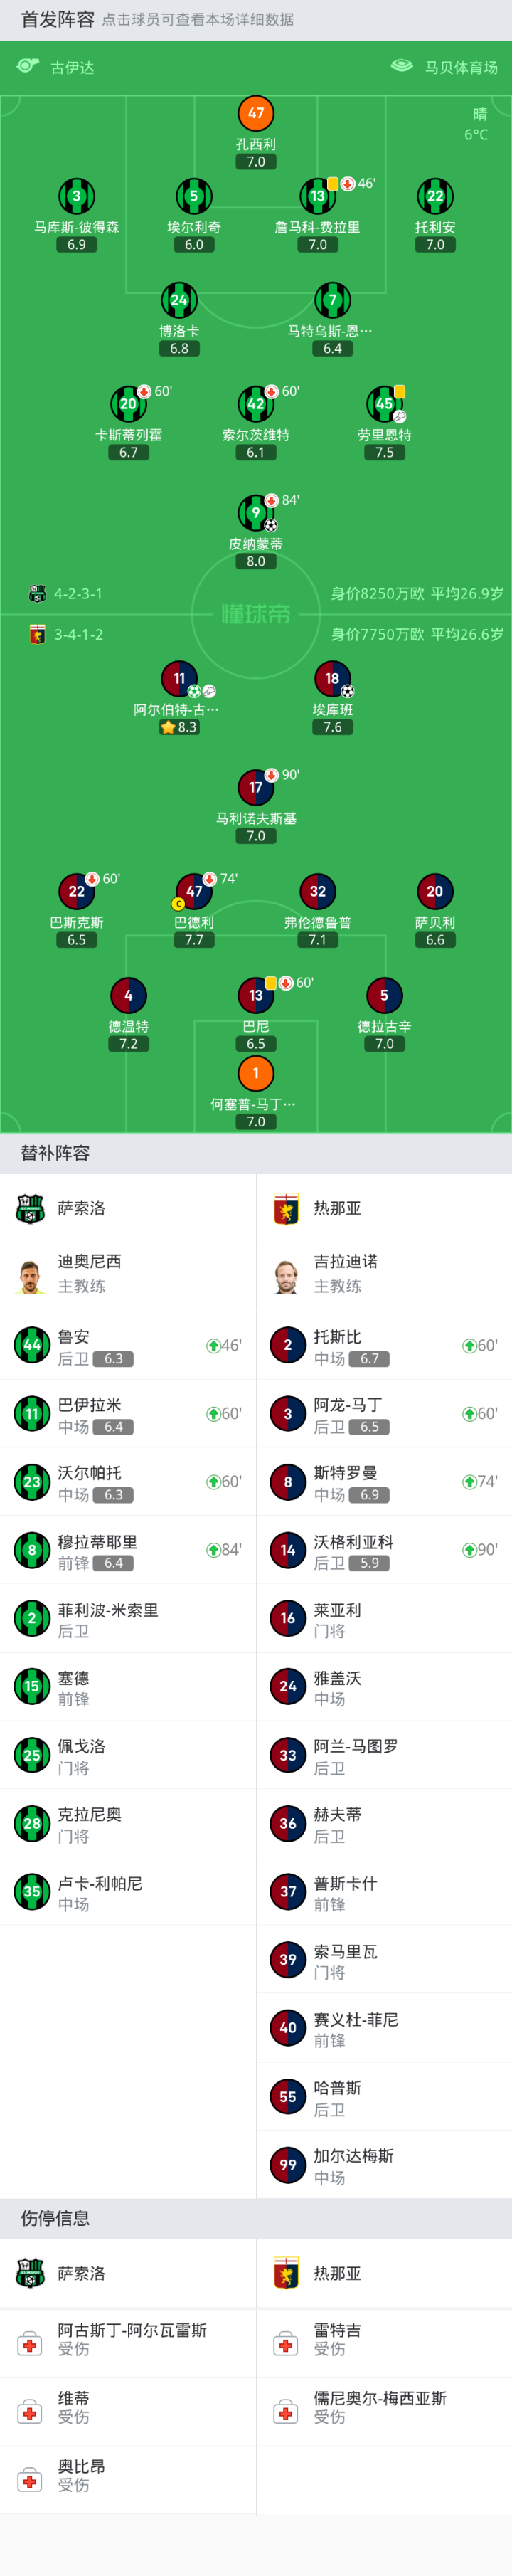
Task: Open coach 吉拉迪诺 profile photo
Action: pos(287,1276)
